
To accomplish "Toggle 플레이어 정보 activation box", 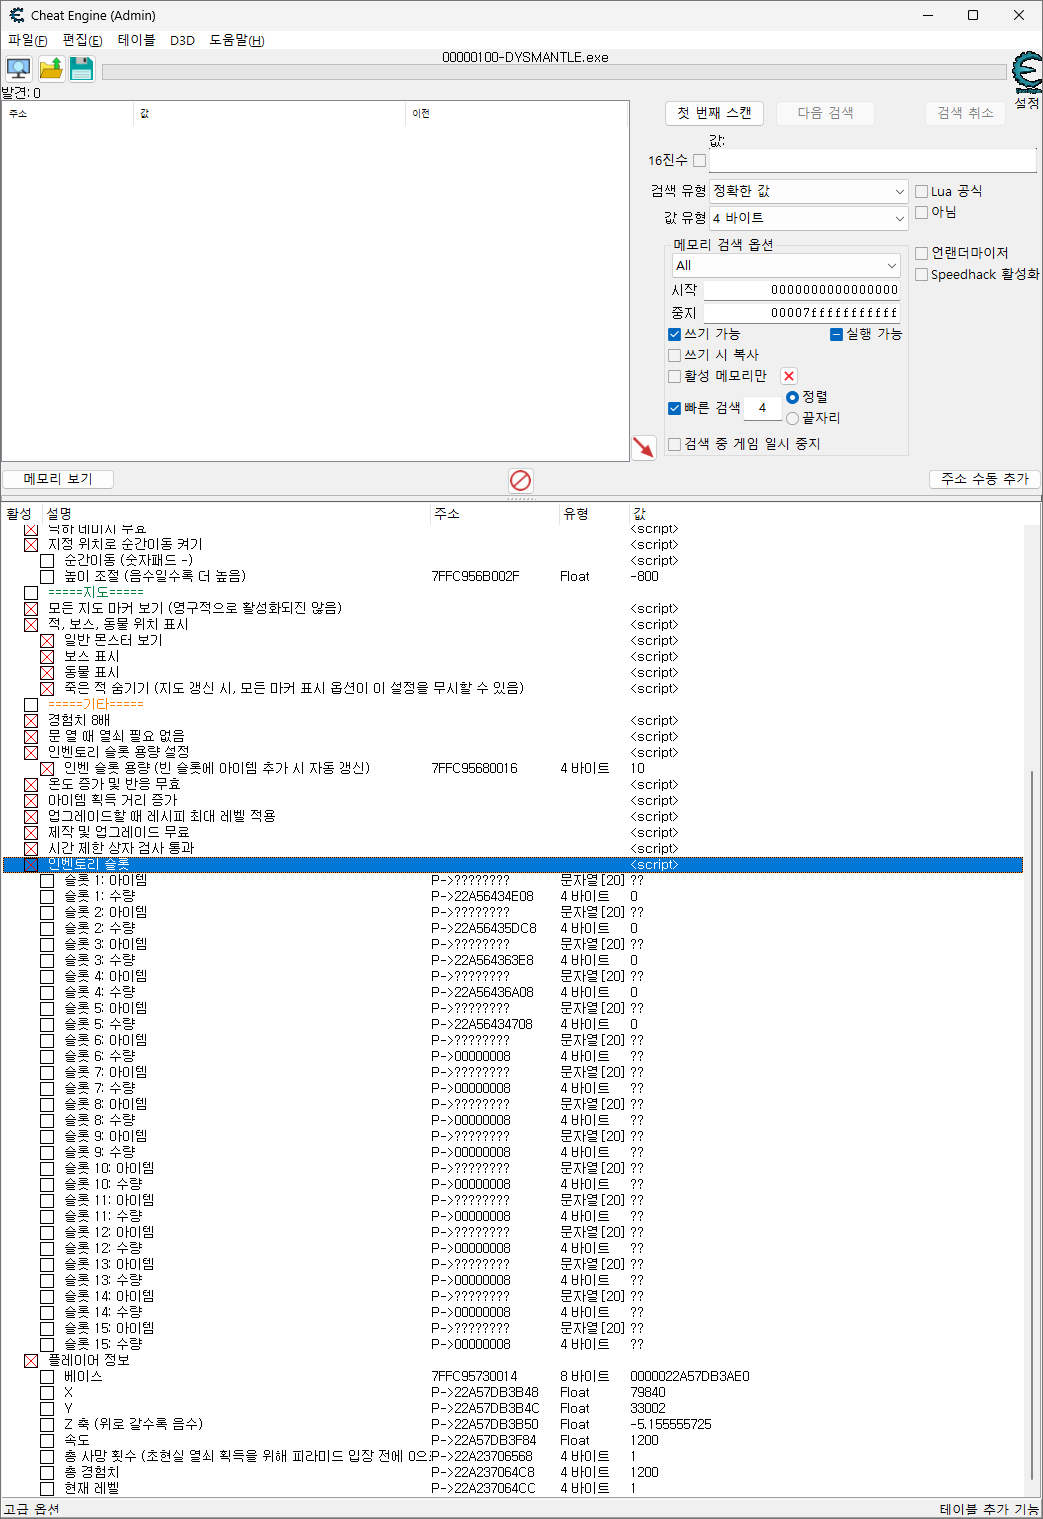I will 31,1360.
